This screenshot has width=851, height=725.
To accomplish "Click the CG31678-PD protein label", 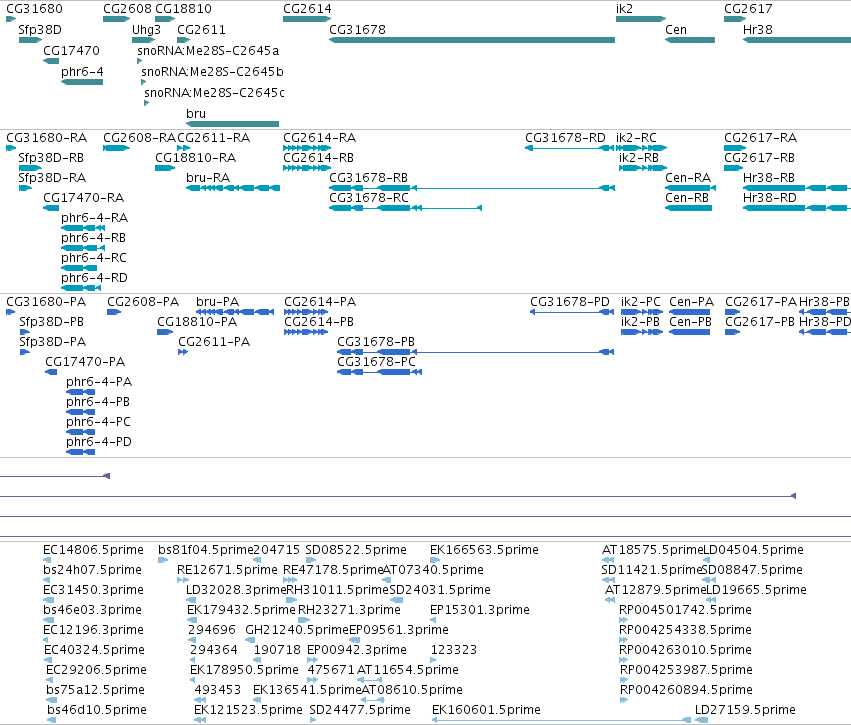I will click(x=570, y=302).
